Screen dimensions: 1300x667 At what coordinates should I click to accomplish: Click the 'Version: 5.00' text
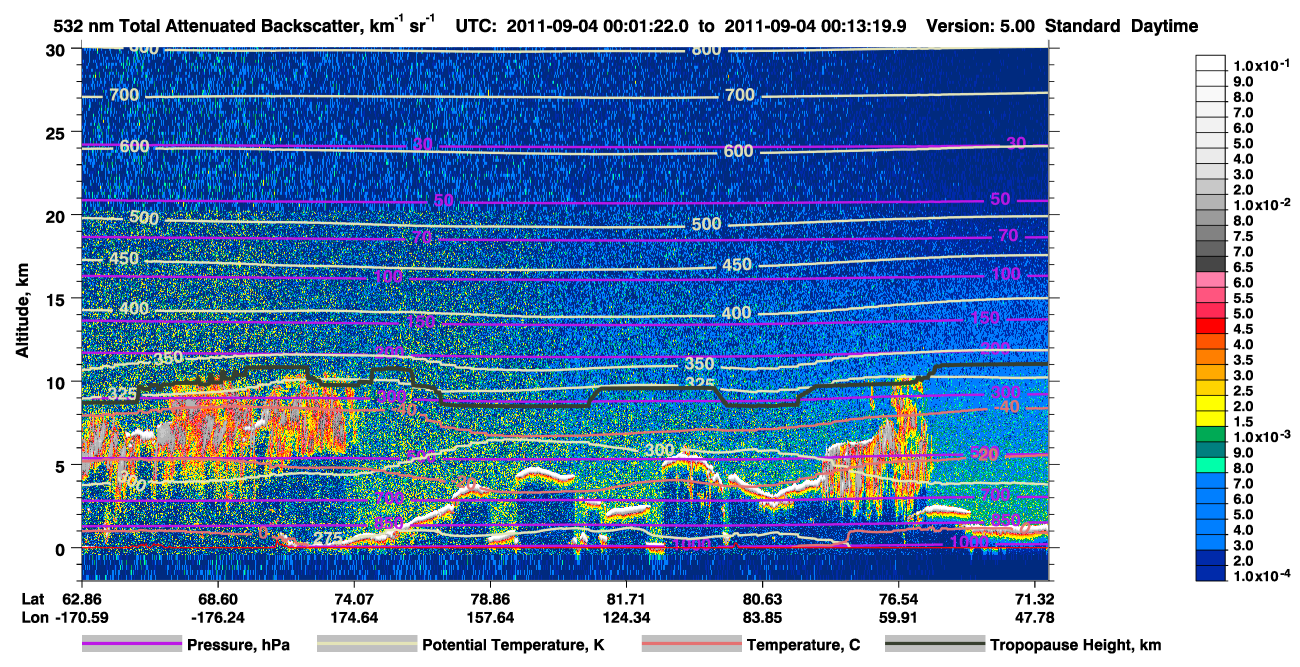pos(980,26)
